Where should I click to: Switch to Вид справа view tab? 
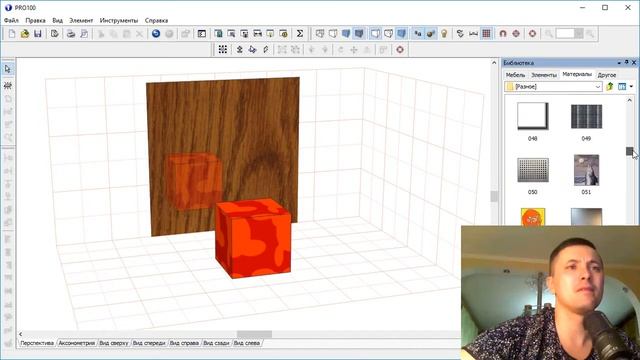[184, 343]
